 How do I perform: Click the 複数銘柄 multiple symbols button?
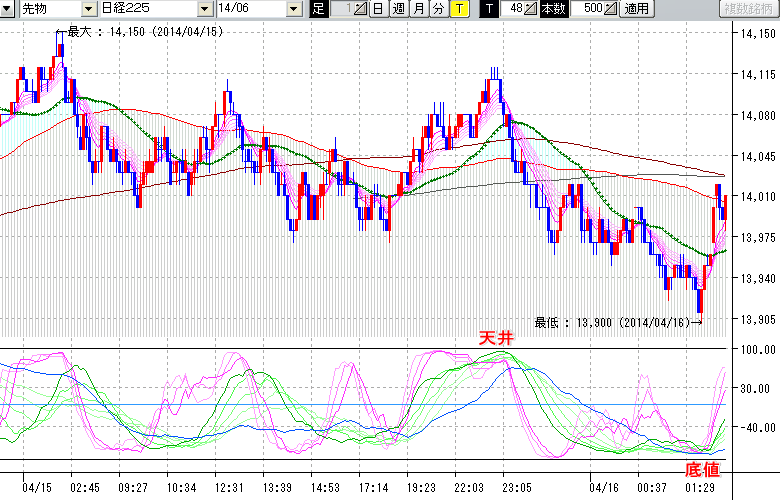pos(748,9)
